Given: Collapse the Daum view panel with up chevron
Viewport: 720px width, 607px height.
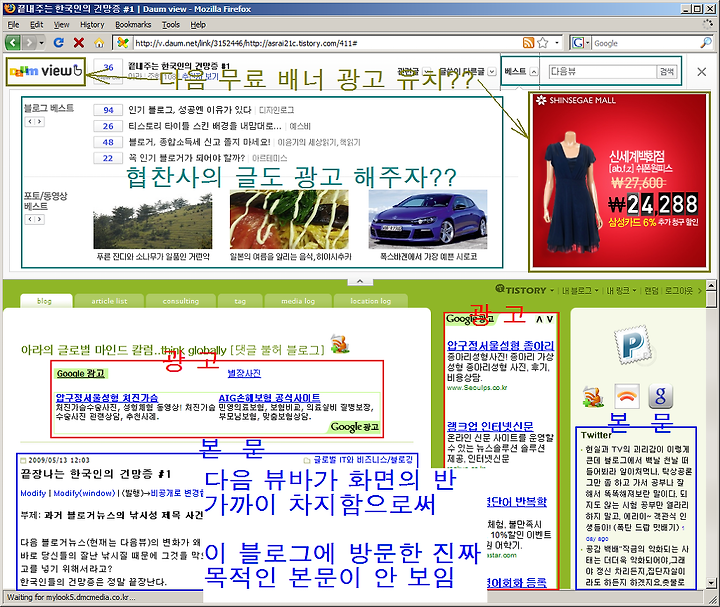Looking at the screenshot, I should (x=360, y=281).
